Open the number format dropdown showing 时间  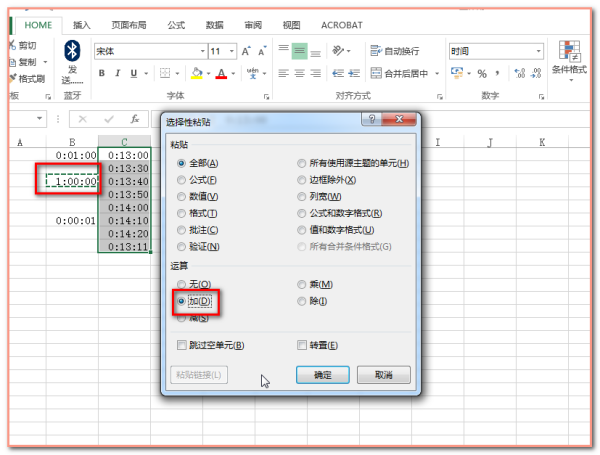click(538, 51)
